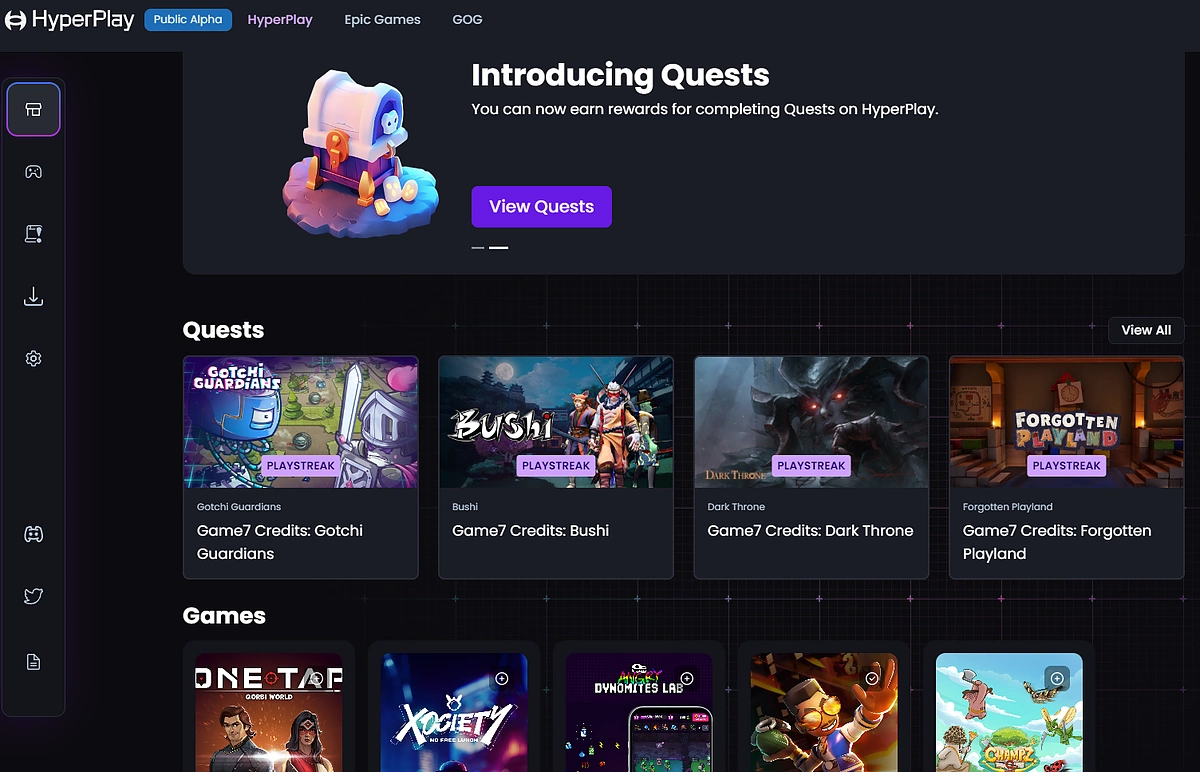Screen dimensions: 1200x772
Task: Add One Tap game with plus icon
Action: click(x=317, y=678)
